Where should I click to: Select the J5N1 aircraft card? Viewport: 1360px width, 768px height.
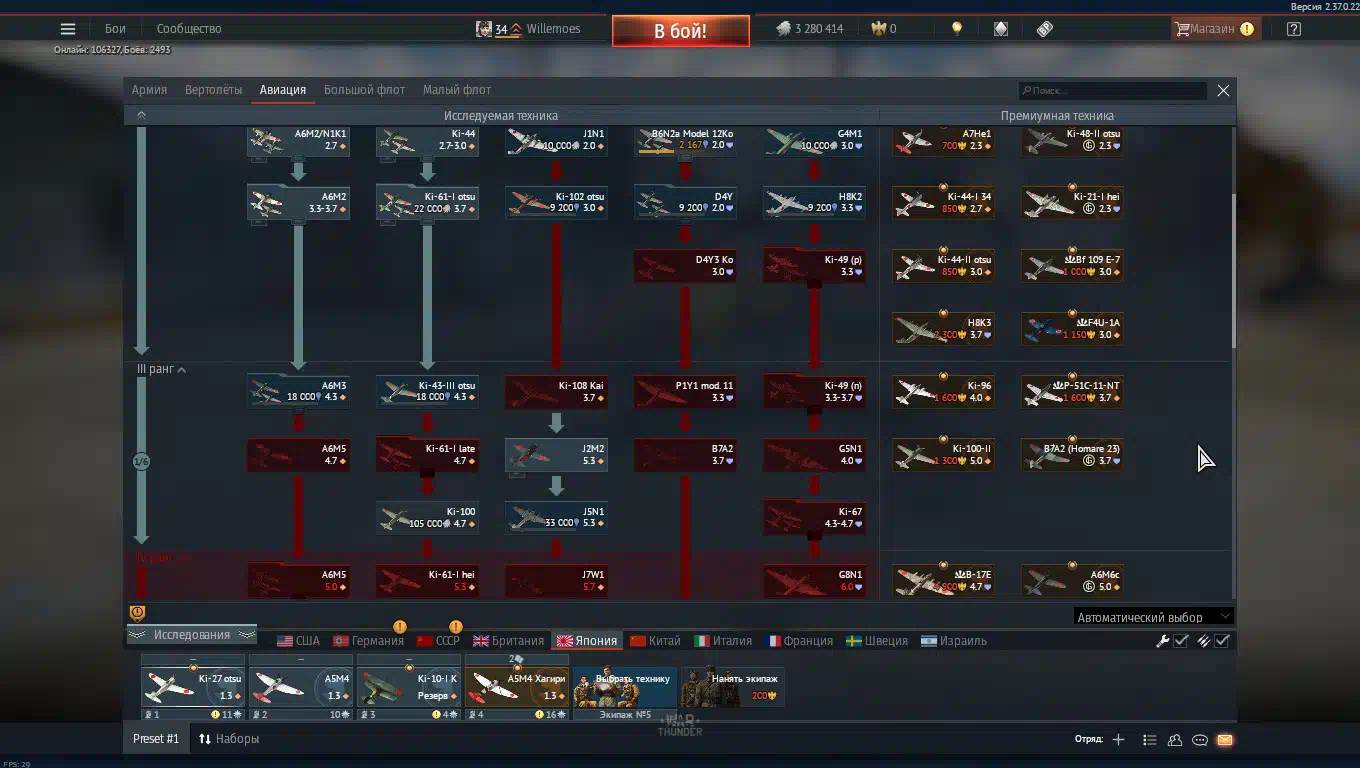coord(556,518)
